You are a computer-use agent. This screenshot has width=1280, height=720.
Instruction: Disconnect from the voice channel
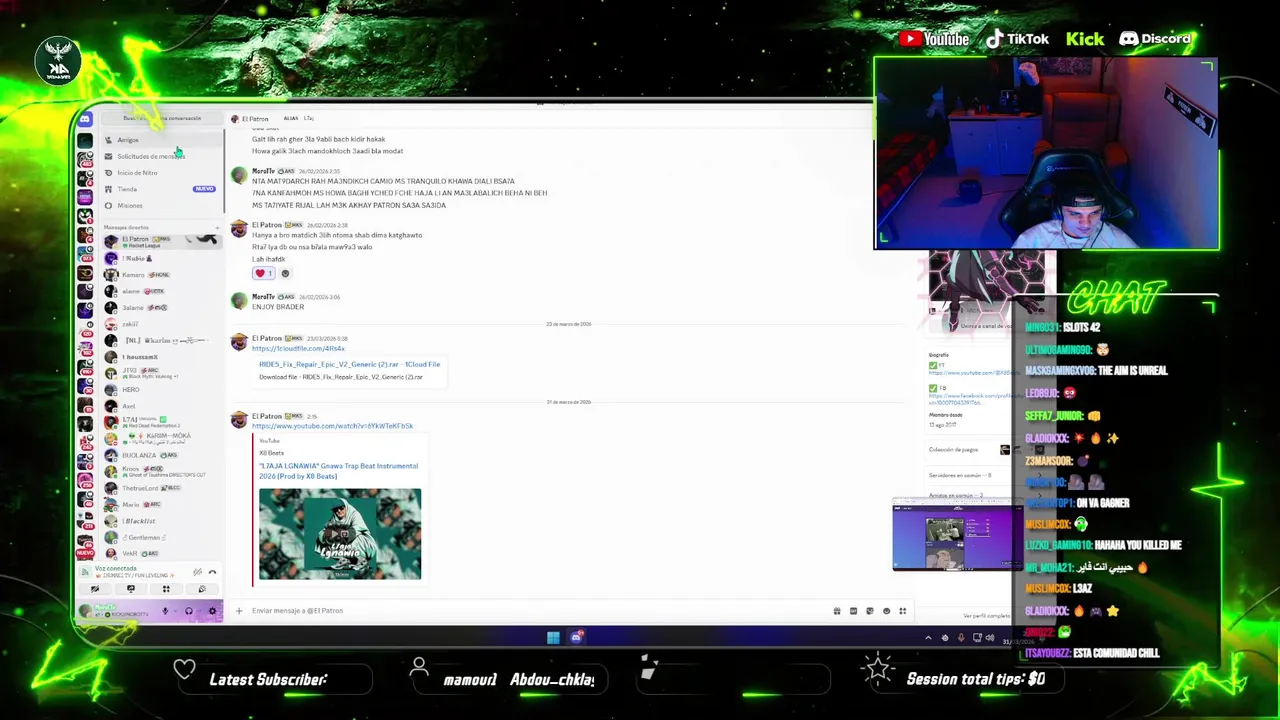212,572
